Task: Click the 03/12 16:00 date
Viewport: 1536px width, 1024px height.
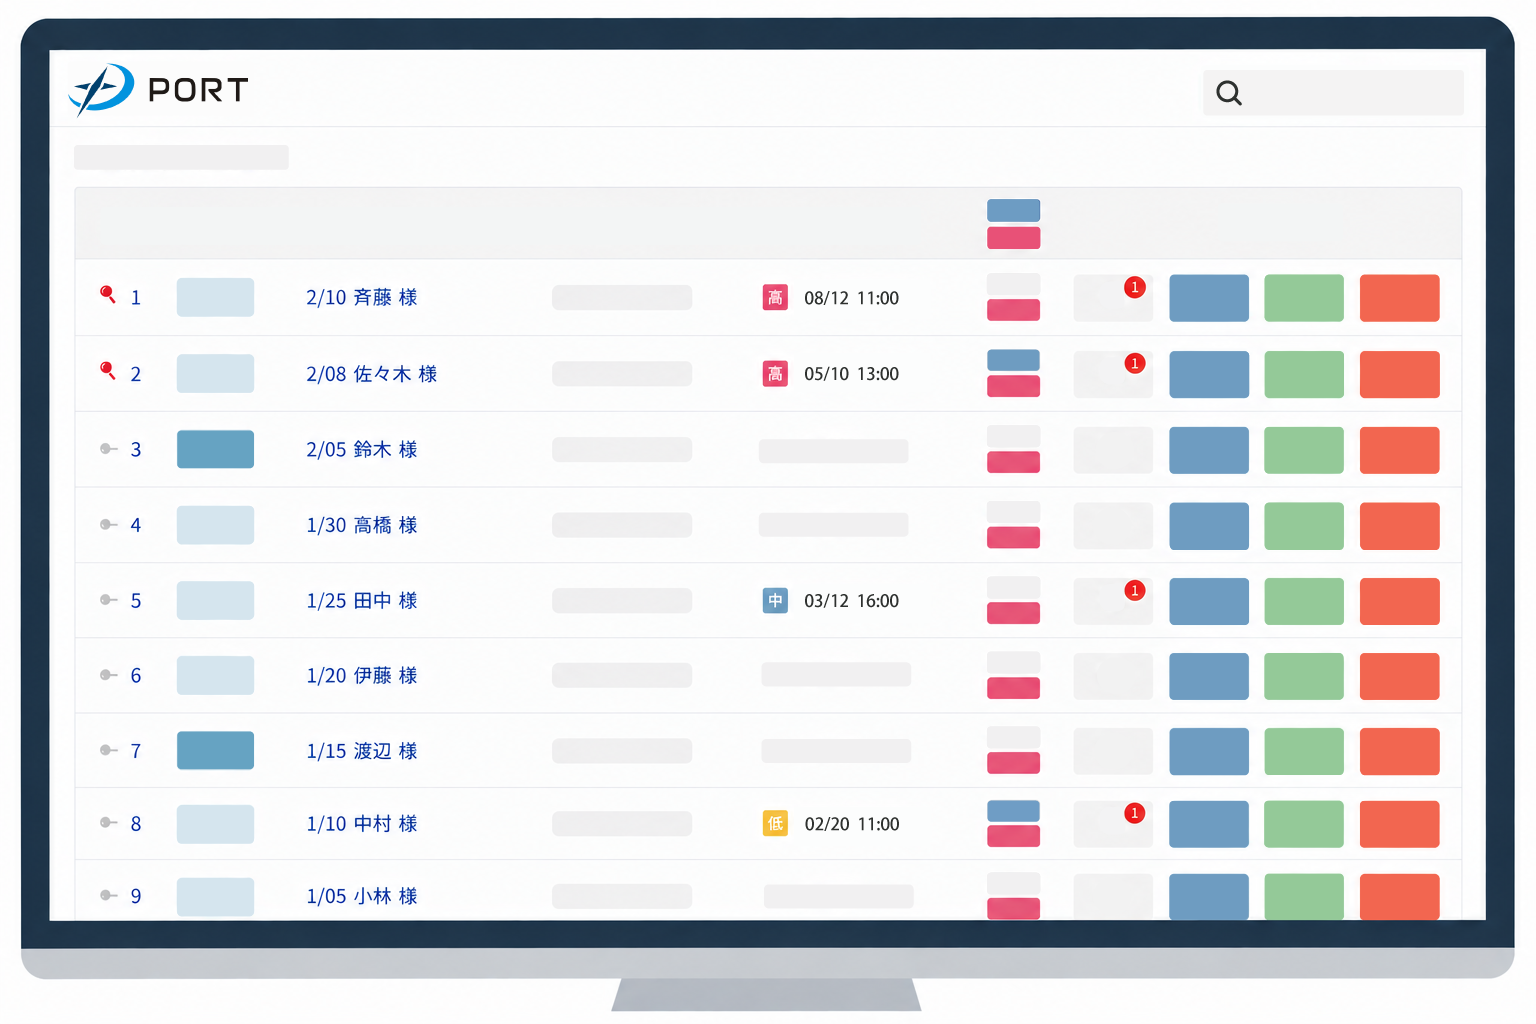Action: (x=852, y=601)
